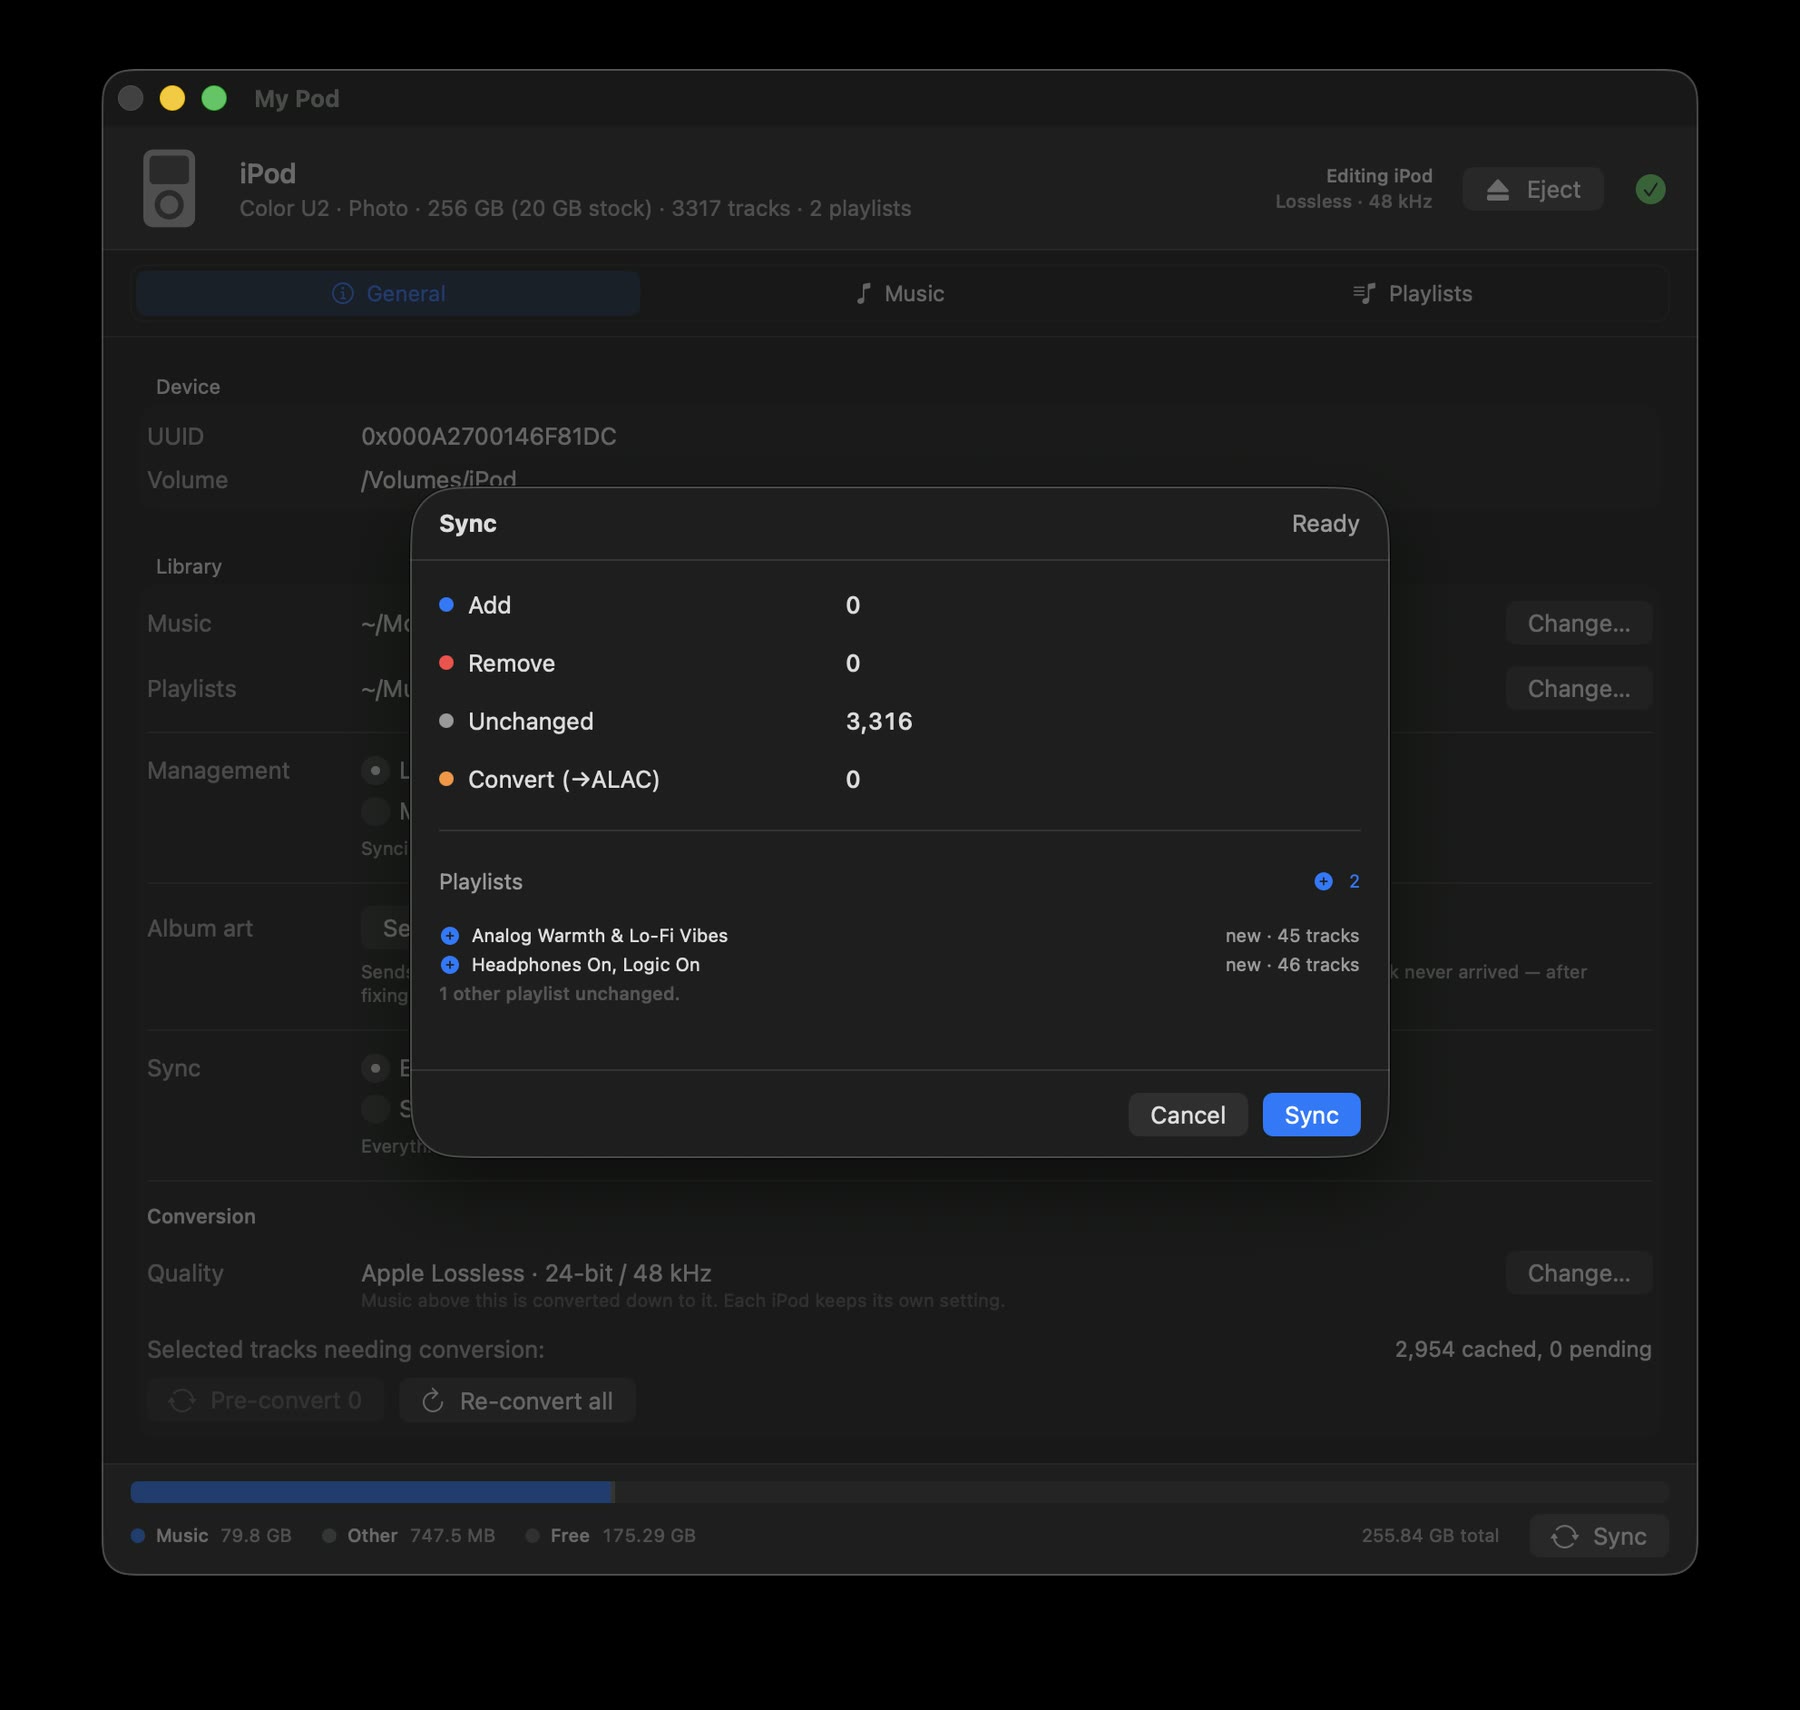Image resolution: width=1800 pixels, height=1710 pixels.
Task: Switch to the Music tab
Action: click(900, 293)
